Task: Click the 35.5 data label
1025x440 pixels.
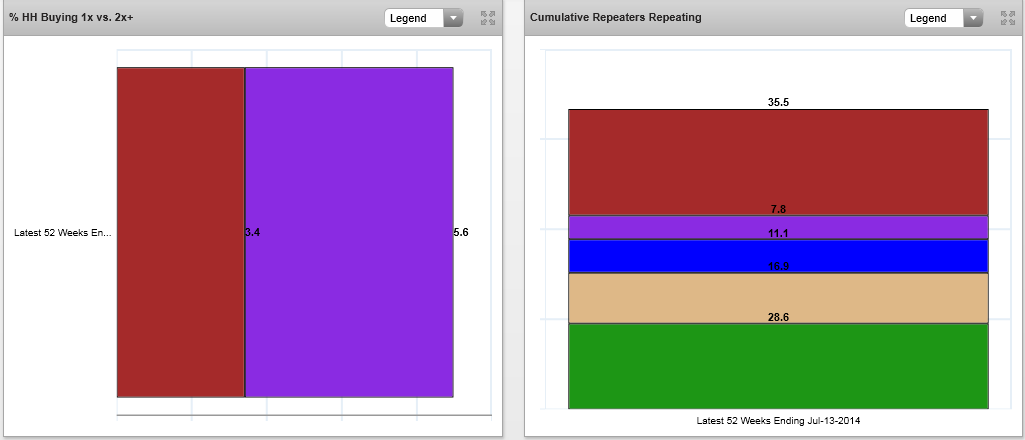Action: [778, 102]
